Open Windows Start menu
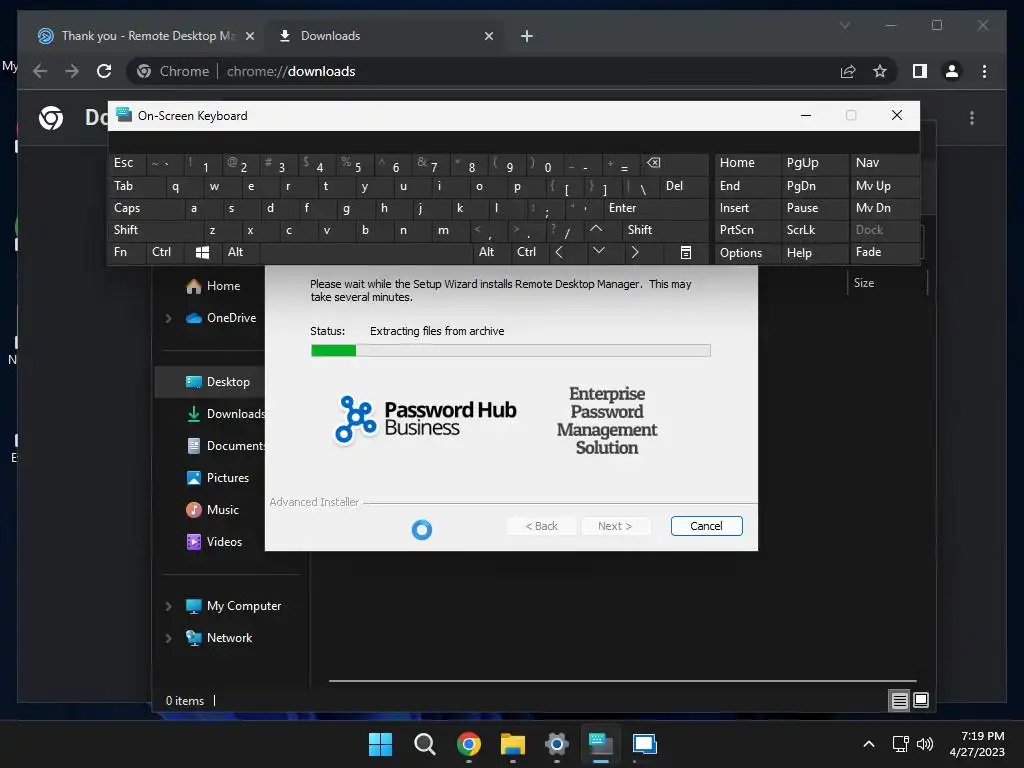 (380, 744)
